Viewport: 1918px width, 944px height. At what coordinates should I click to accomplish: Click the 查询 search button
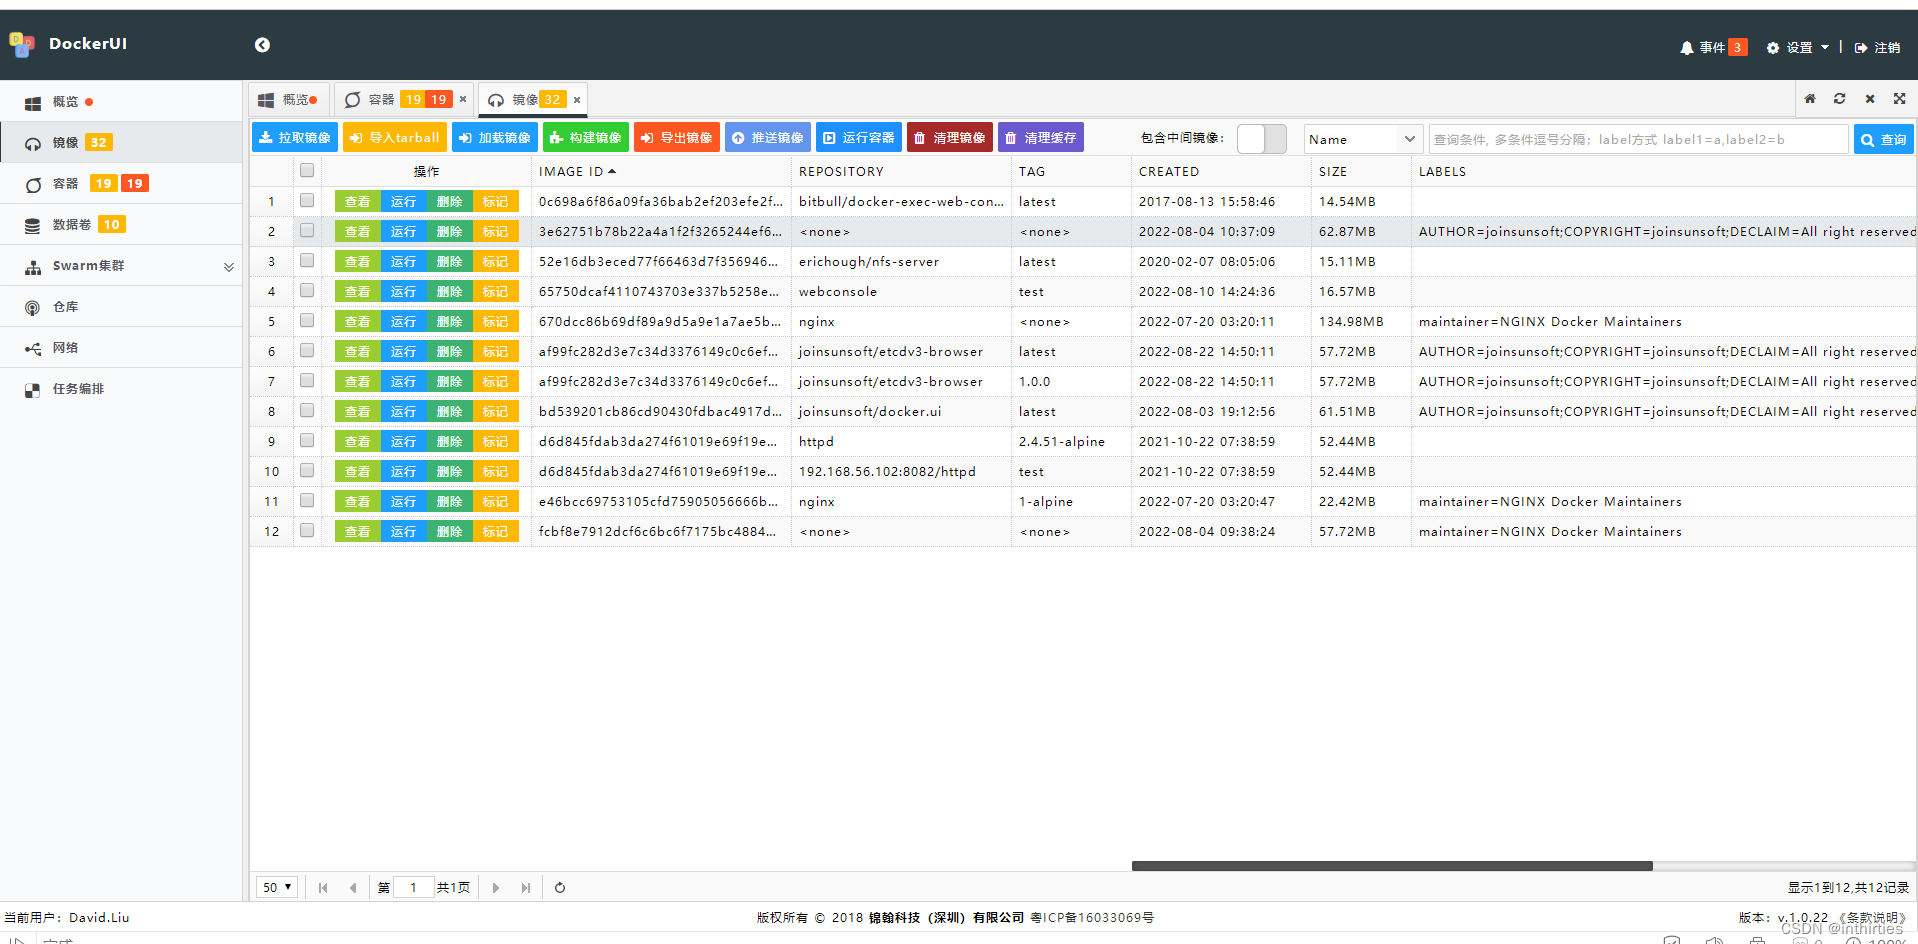(1884, 139)
